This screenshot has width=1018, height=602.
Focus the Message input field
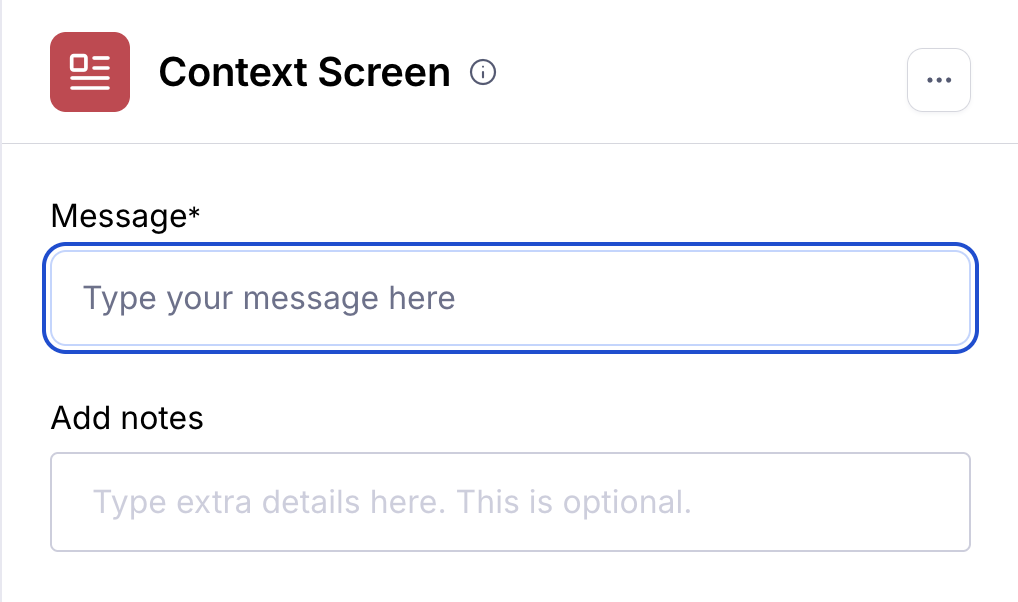tap(510, 298)
